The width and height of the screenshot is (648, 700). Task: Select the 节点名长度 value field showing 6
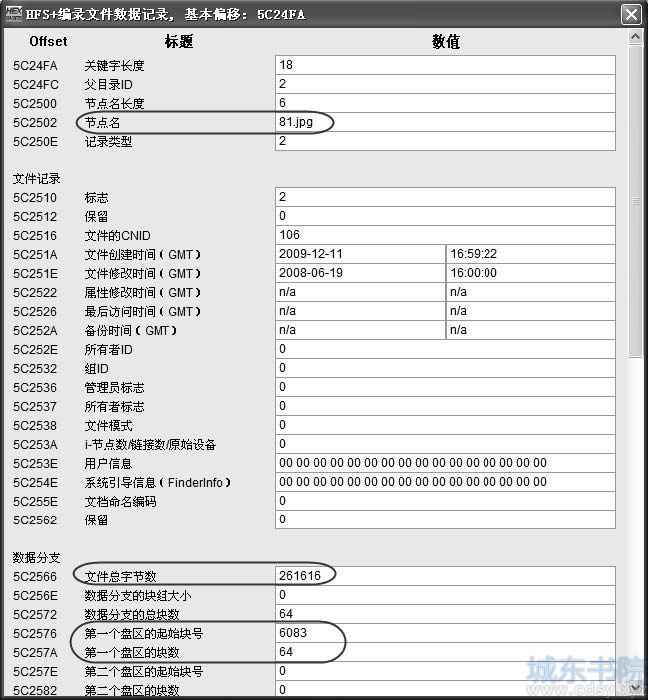coord(445,103)
